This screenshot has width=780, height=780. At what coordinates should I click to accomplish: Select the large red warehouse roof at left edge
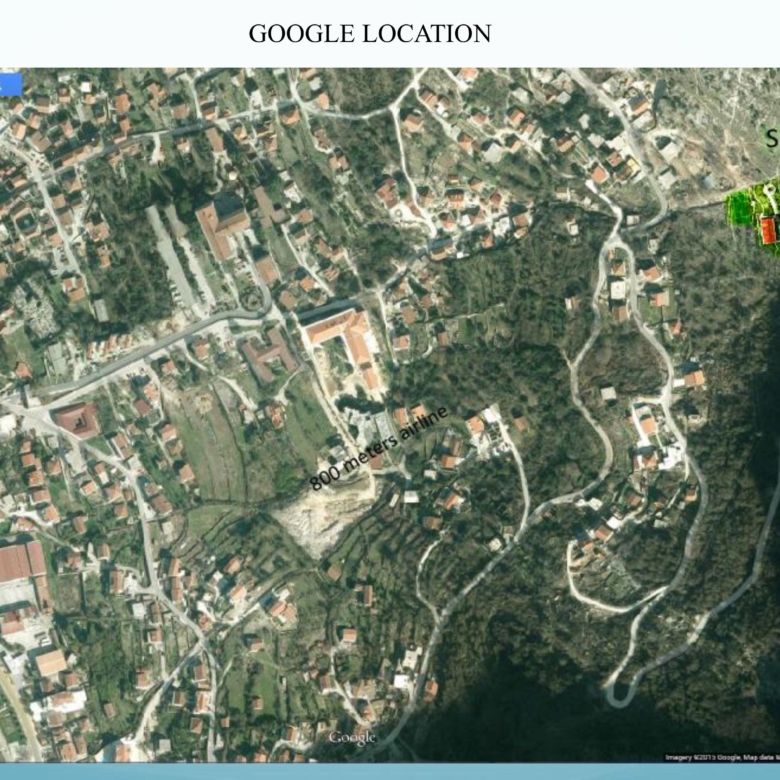pyautogui.click(x=22, y=562)
